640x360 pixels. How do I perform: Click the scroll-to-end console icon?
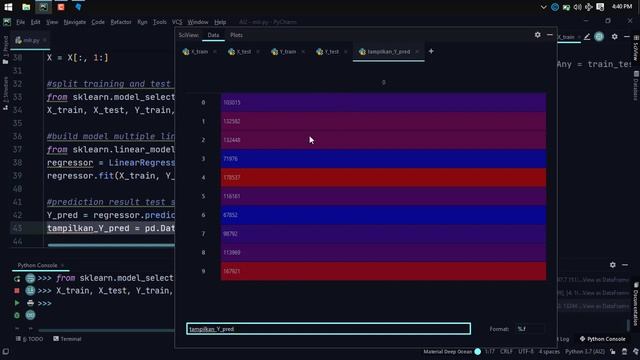coord(30,291)
